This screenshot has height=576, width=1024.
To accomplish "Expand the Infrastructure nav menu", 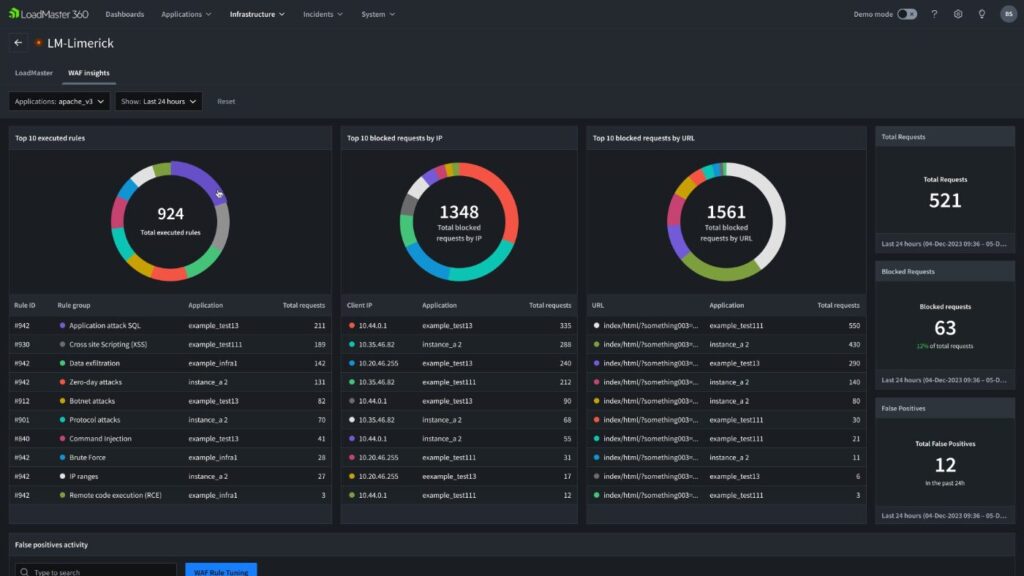I will (257, 14).
